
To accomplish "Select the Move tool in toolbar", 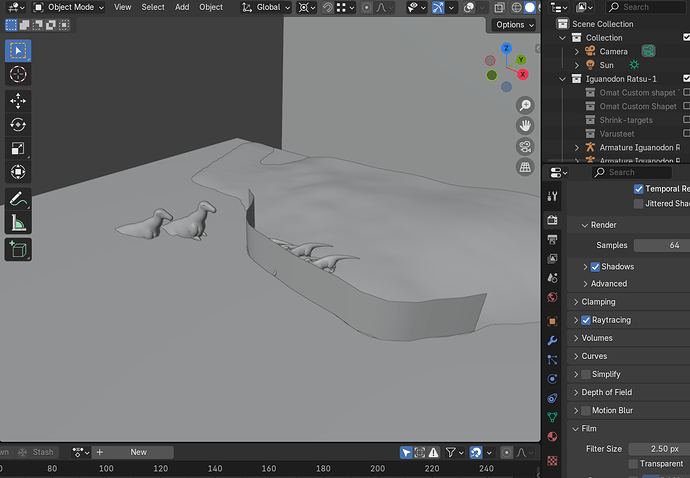I will pos(18,101).
